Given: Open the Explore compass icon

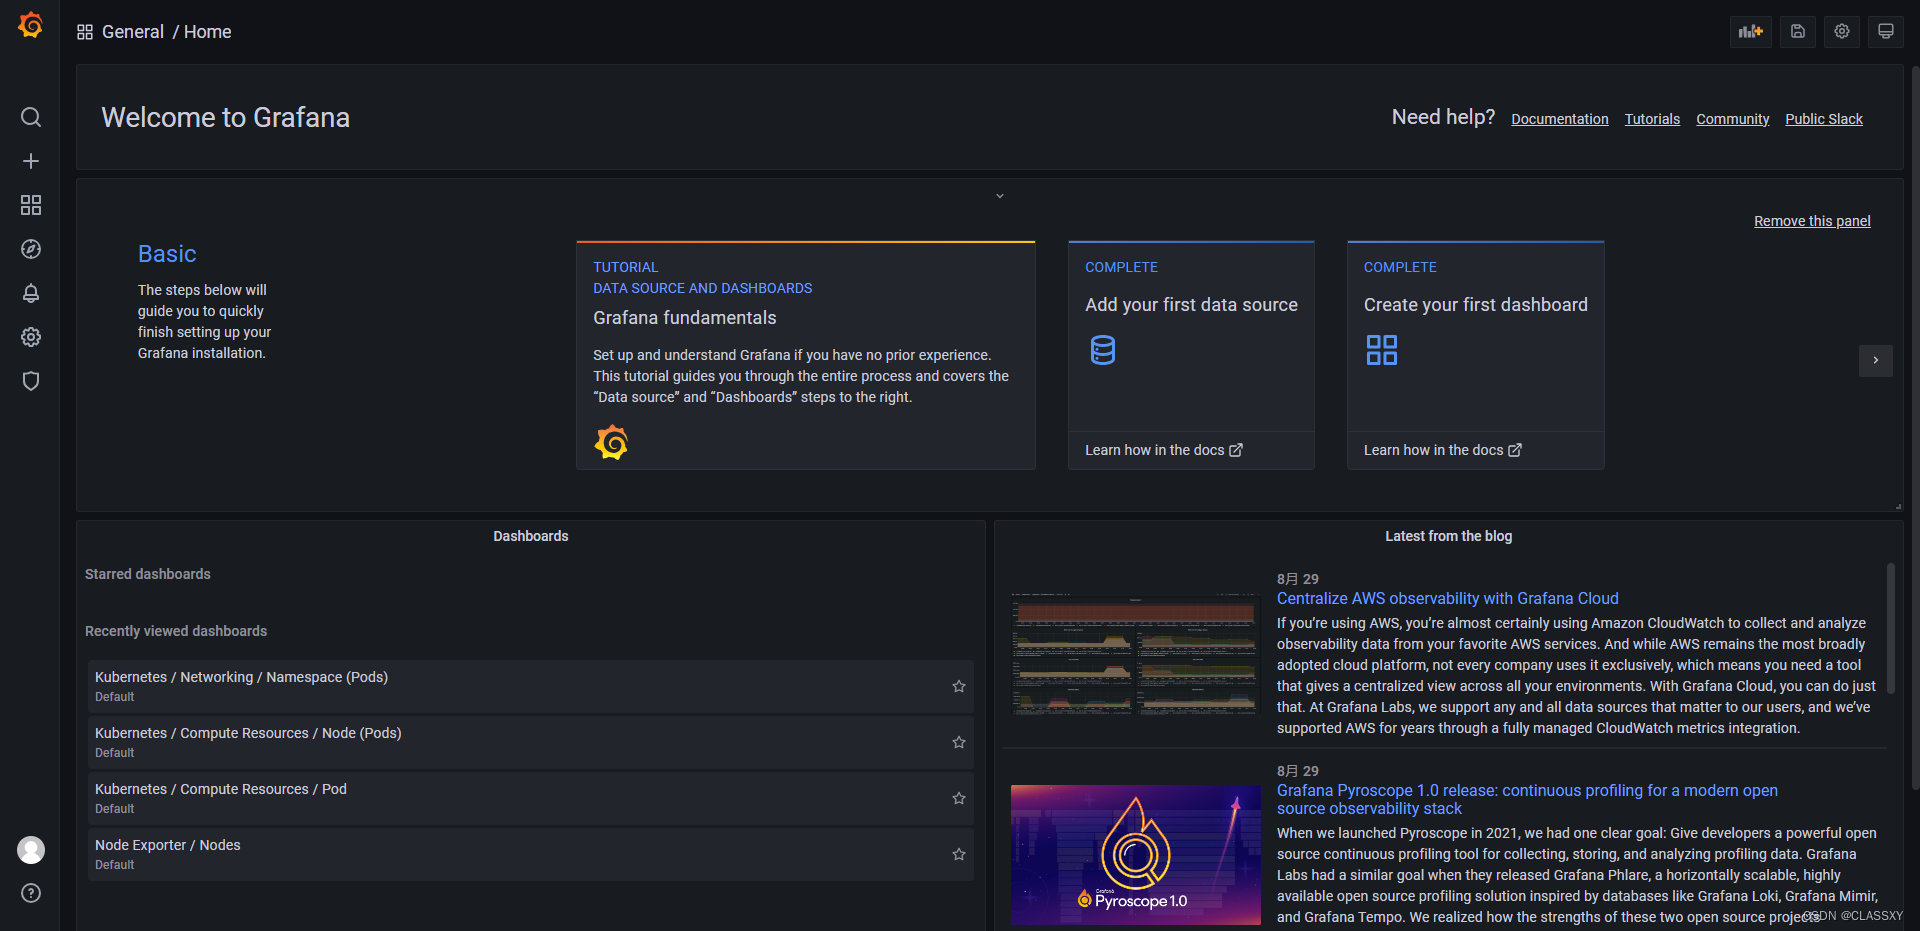Looking at the screenshot, I should 31,249.
